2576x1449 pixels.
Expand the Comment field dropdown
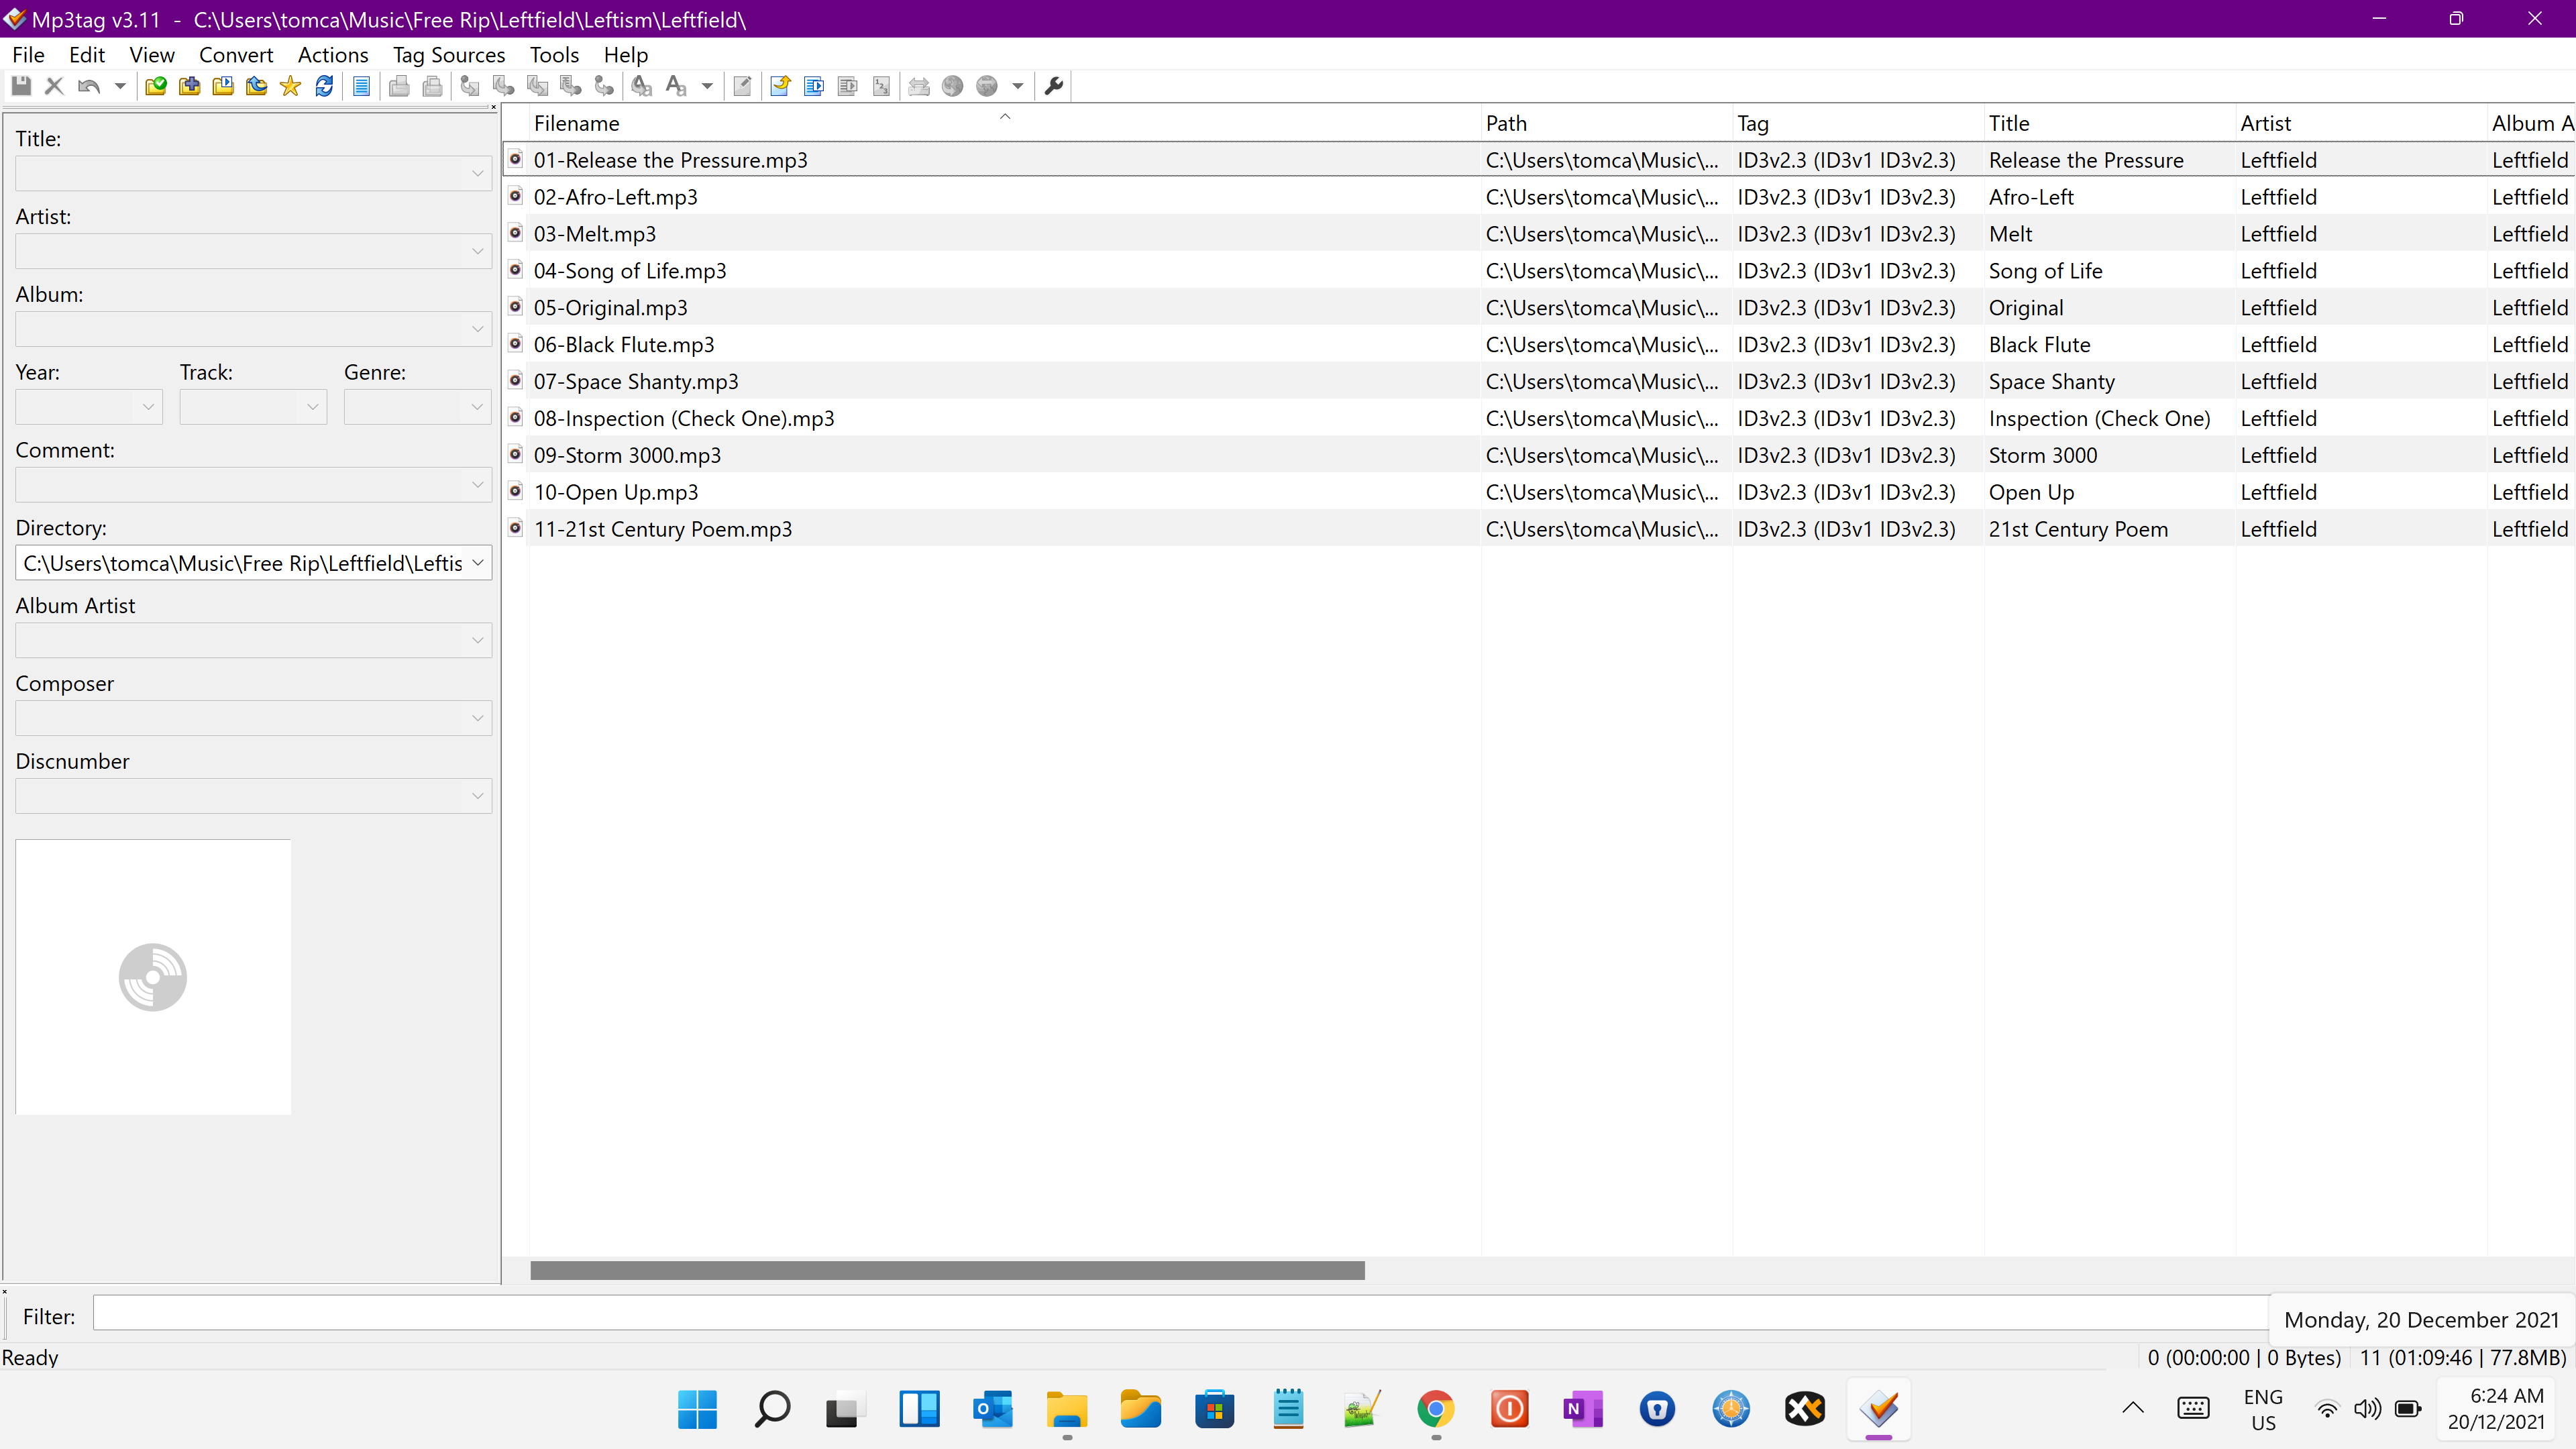point(477,485)
